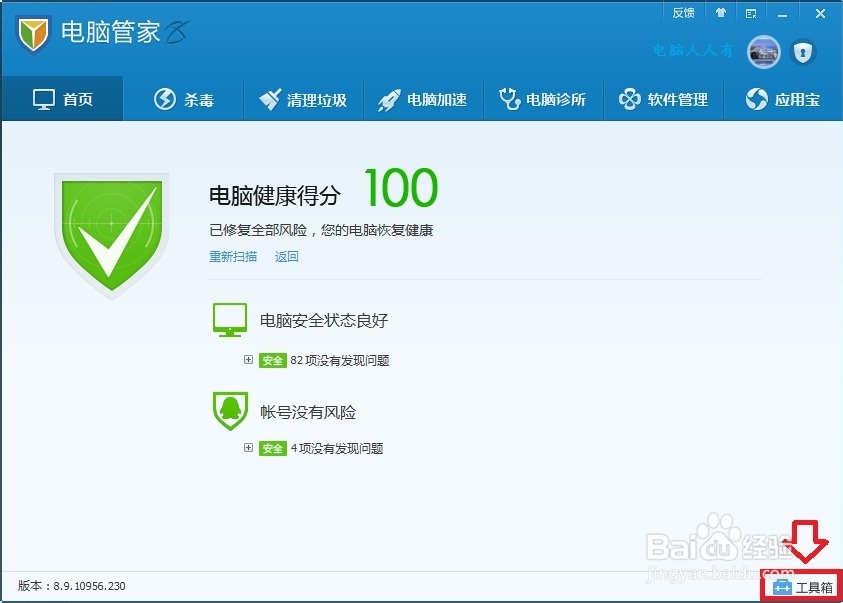The width and height of the screenshot is (843, 603).
Task: Open the skin (shirt) icon
Action: coord(720,13)
